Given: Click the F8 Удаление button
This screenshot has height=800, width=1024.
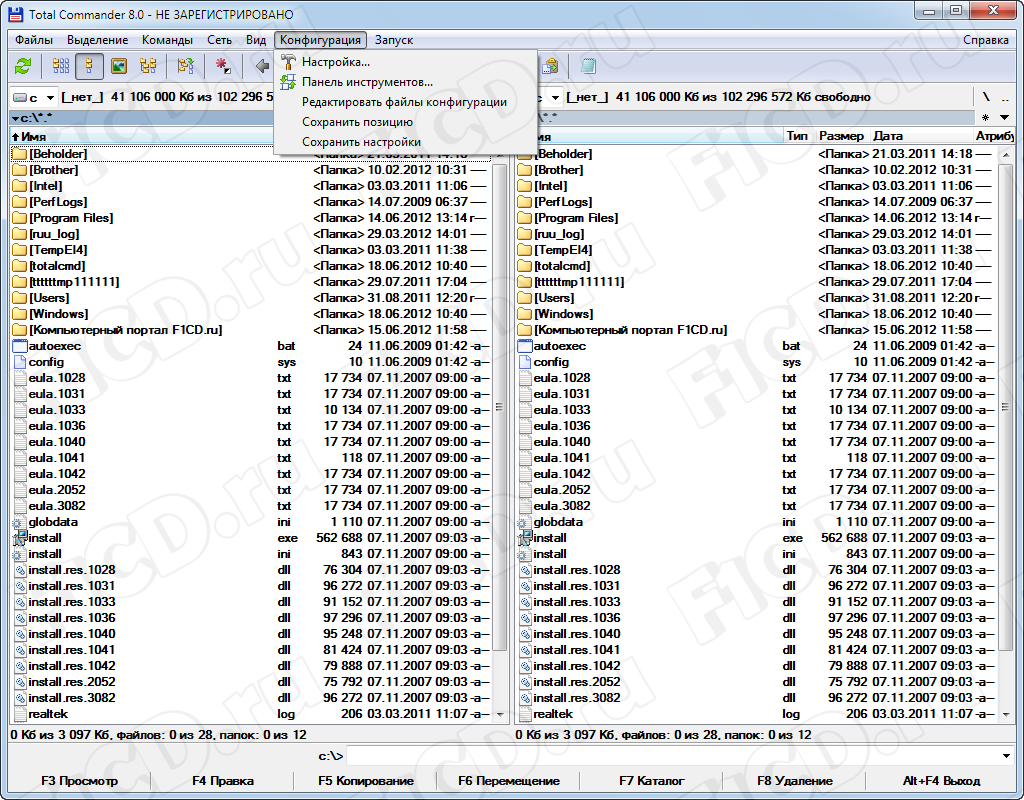Looking at the screenshot, I should point(795,781).
